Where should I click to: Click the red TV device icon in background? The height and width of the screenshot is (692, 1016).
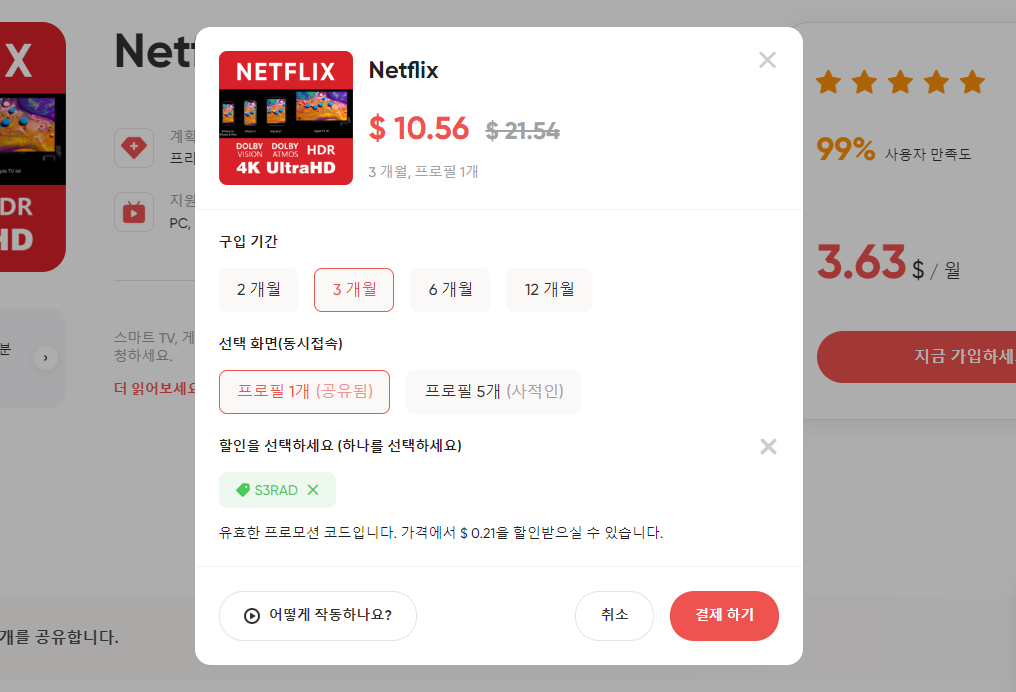pyautogui.click(x=134, y=212)
